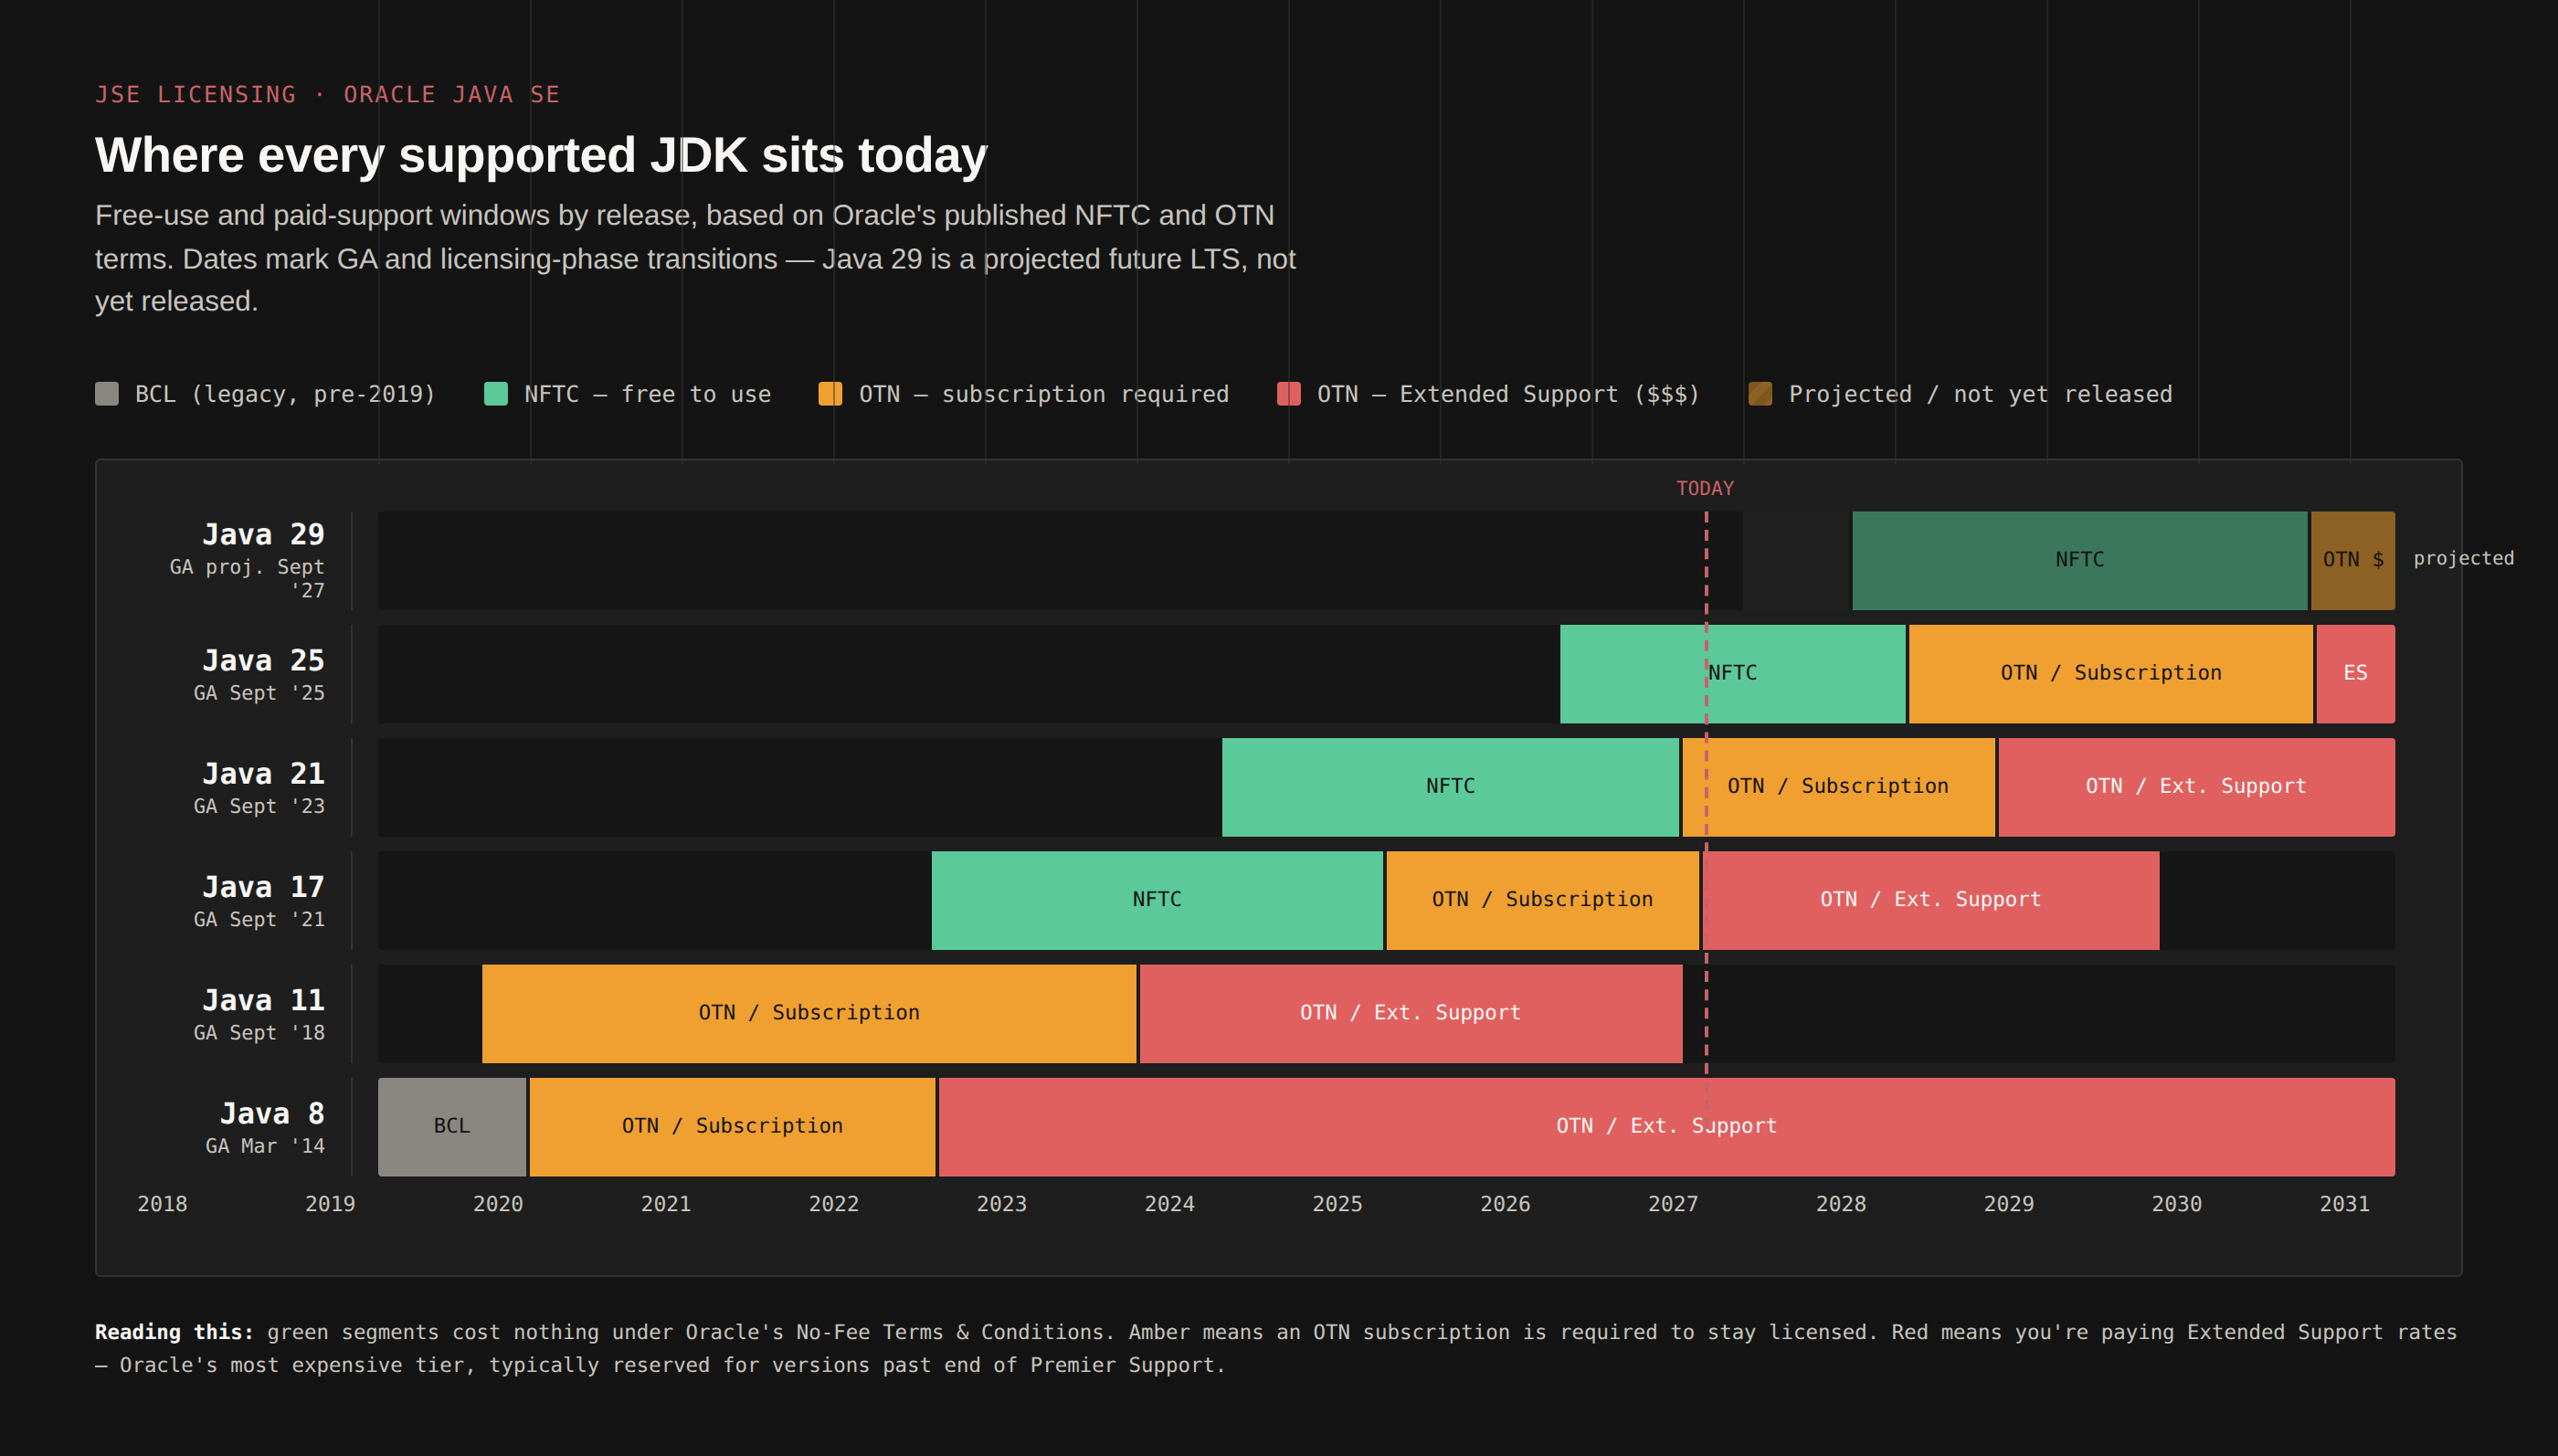Screen dimensions: 2558x1456
Task: Click the Extended Support red legend swatch
Action: tap(1289, 394)
